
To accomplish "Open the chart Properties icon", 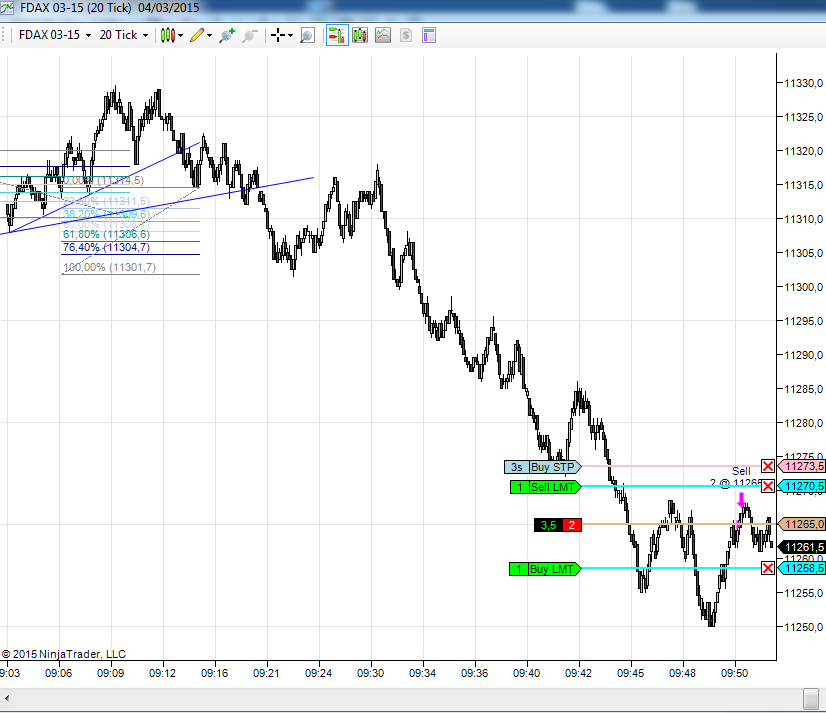I will click(429, 35).
